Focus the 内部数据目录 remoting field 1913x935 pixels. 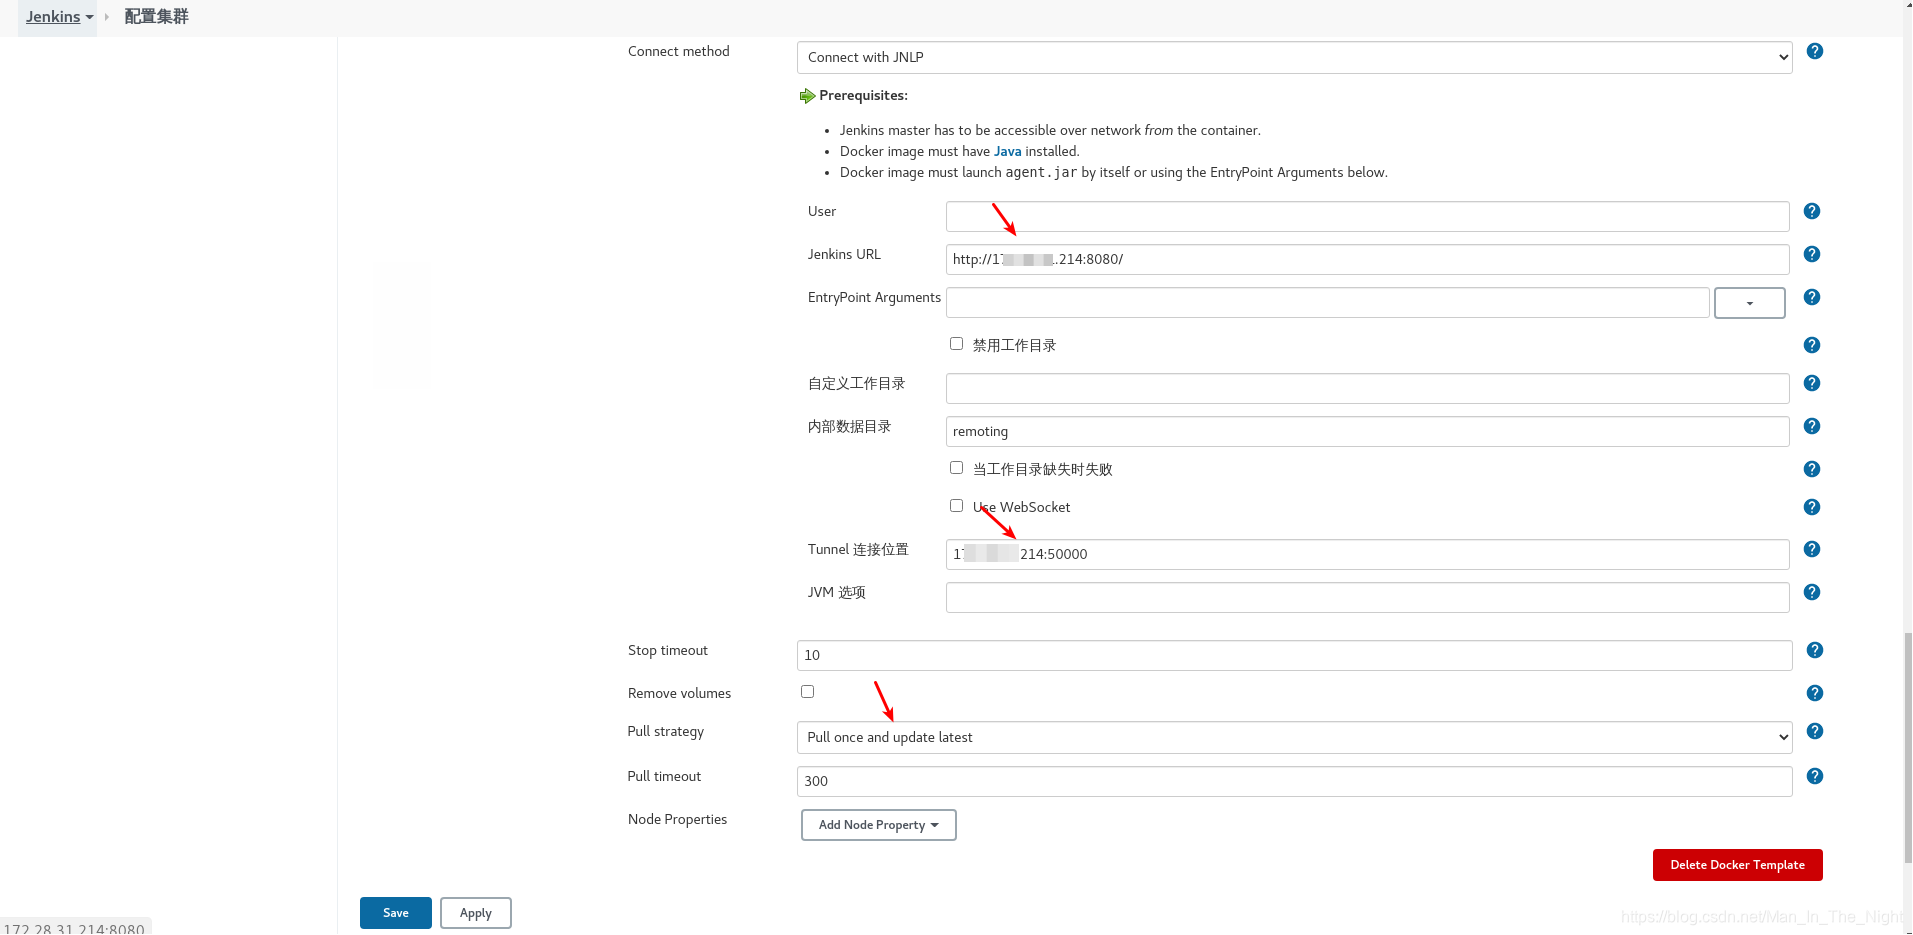(1367, 431)
